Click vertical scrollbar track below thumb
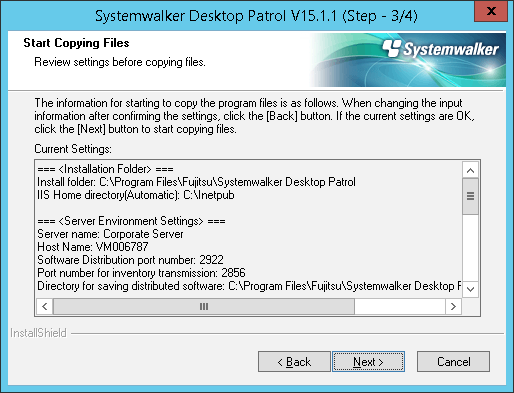Image resolution: width=514 pixels, height=393 pixels. [470, 248]
